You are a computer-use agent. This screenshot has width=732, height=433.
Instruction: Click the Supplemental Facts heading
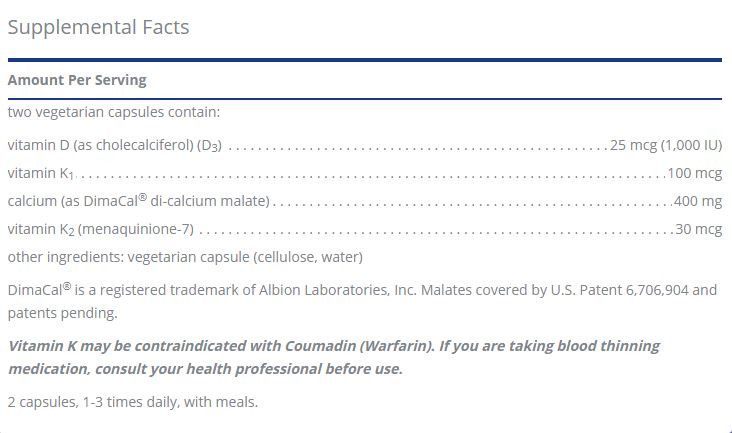(99, 27)
